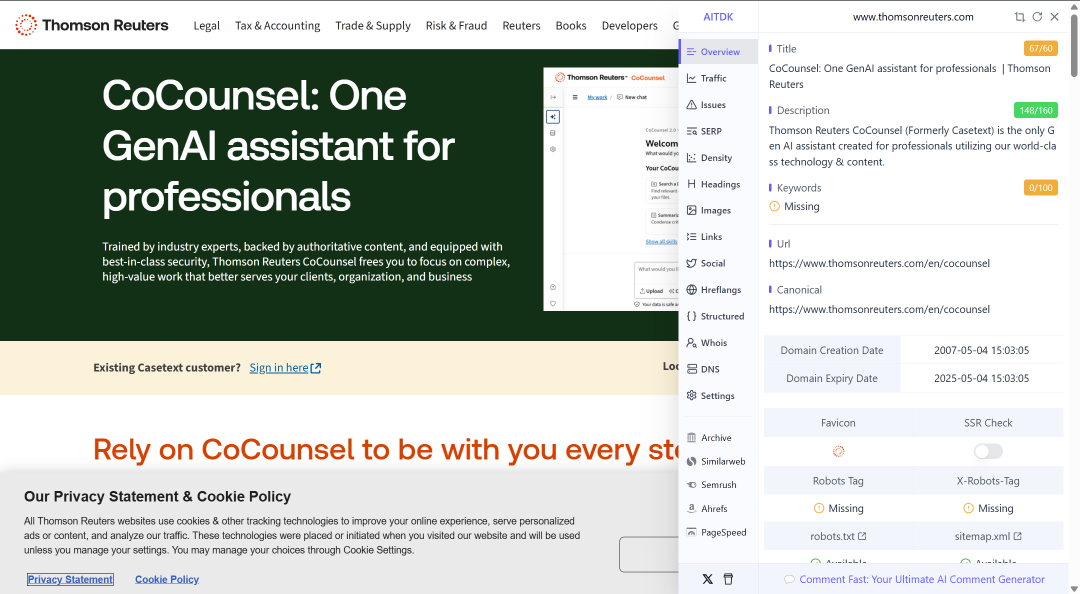Viewport: 1080px width, 594px height.
Task: Open the Risk & Fraud menu
Action: [x=456, y=25]
